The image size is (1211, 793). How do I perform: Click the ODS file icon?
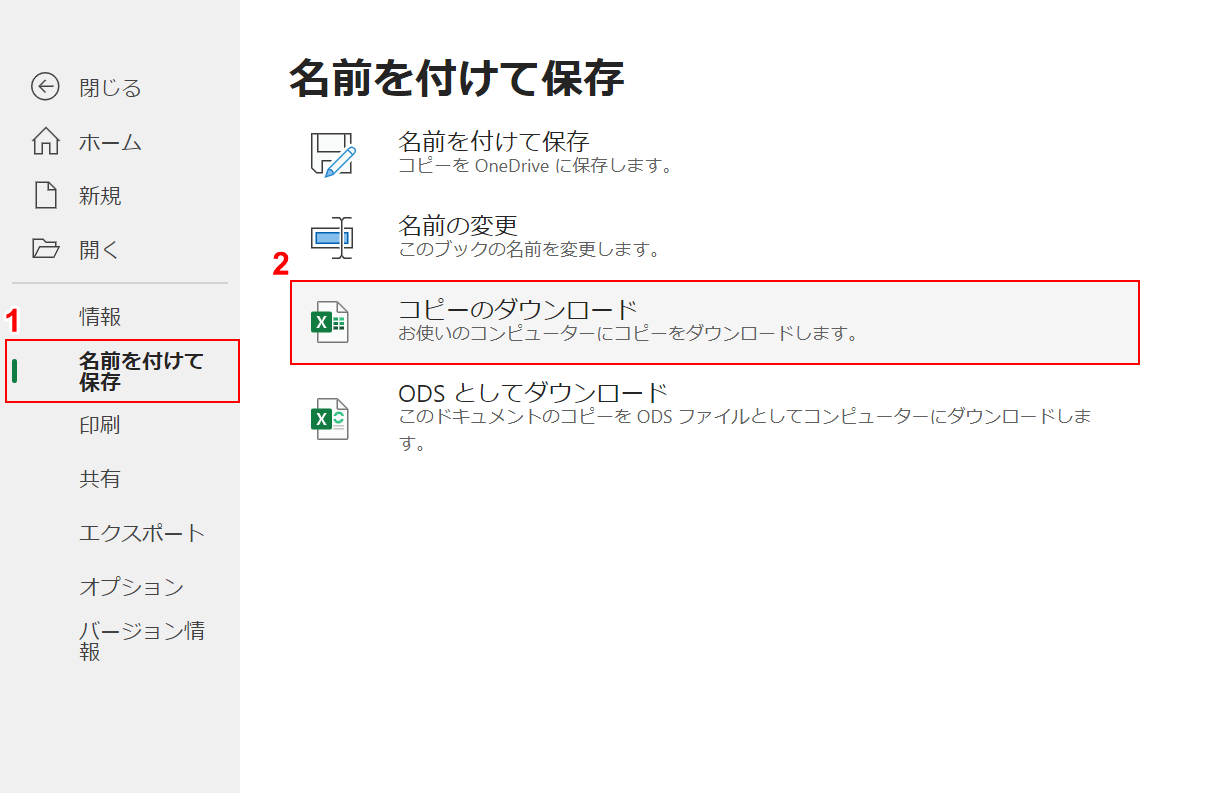[330, 419]
